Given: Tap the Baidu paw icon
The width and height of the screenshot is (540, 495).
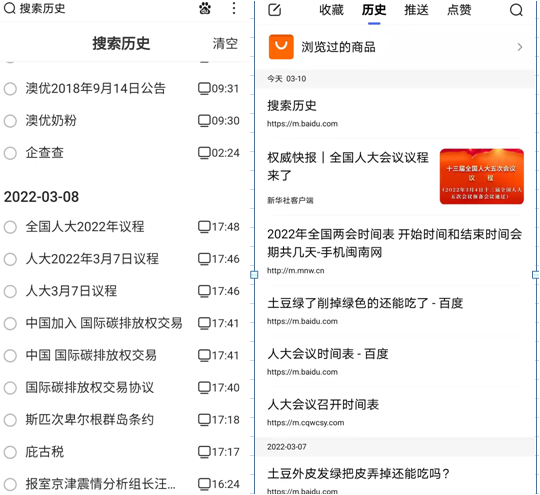Looking at the screenshot, I should [205, 8].
